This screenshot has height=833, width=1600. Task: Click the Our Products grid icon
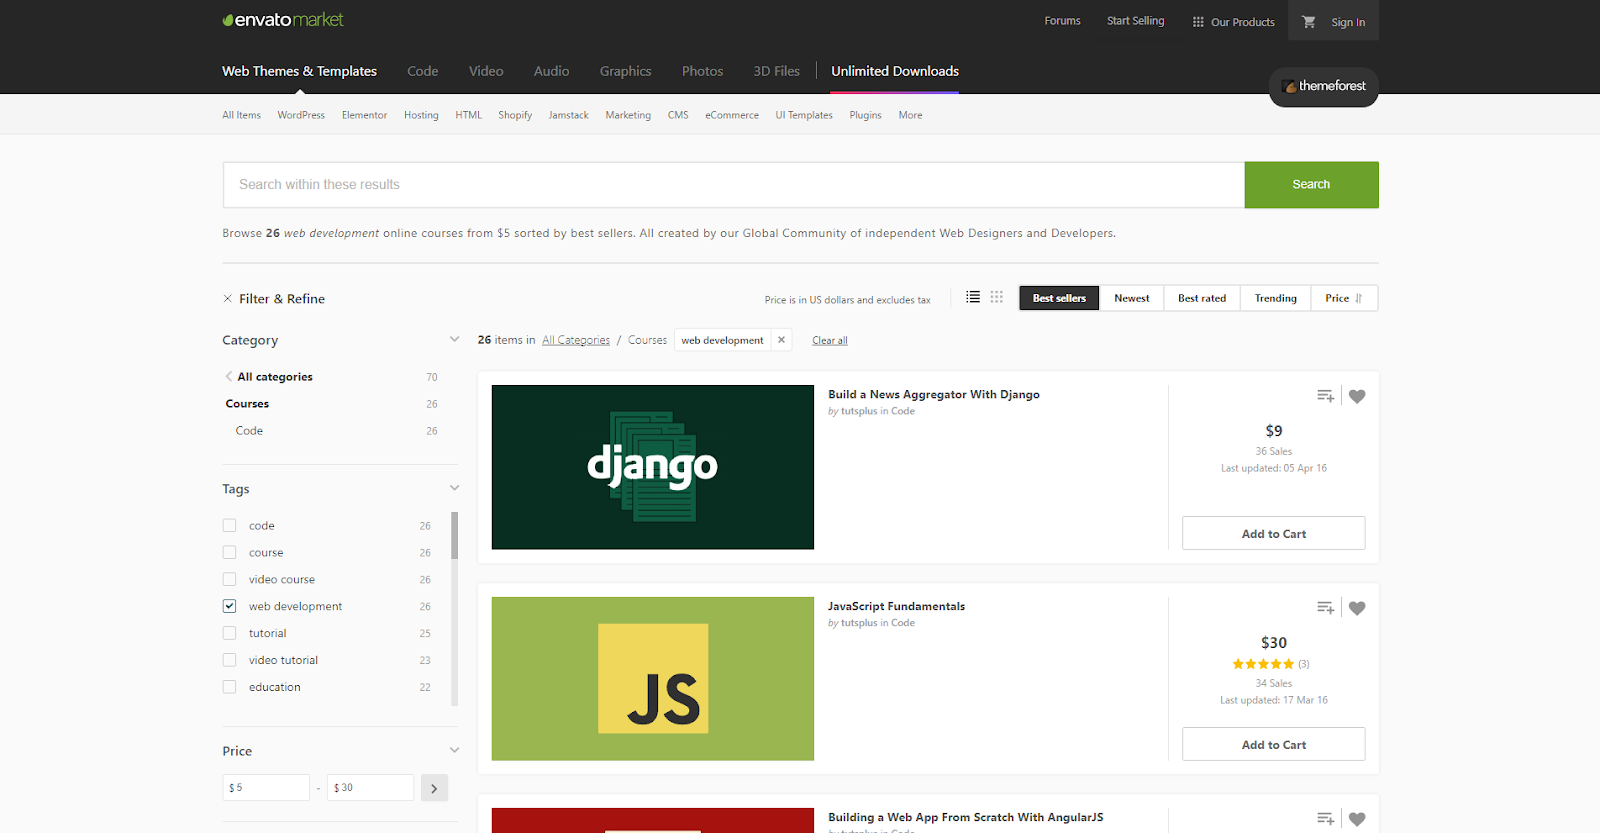point(1198,22)
